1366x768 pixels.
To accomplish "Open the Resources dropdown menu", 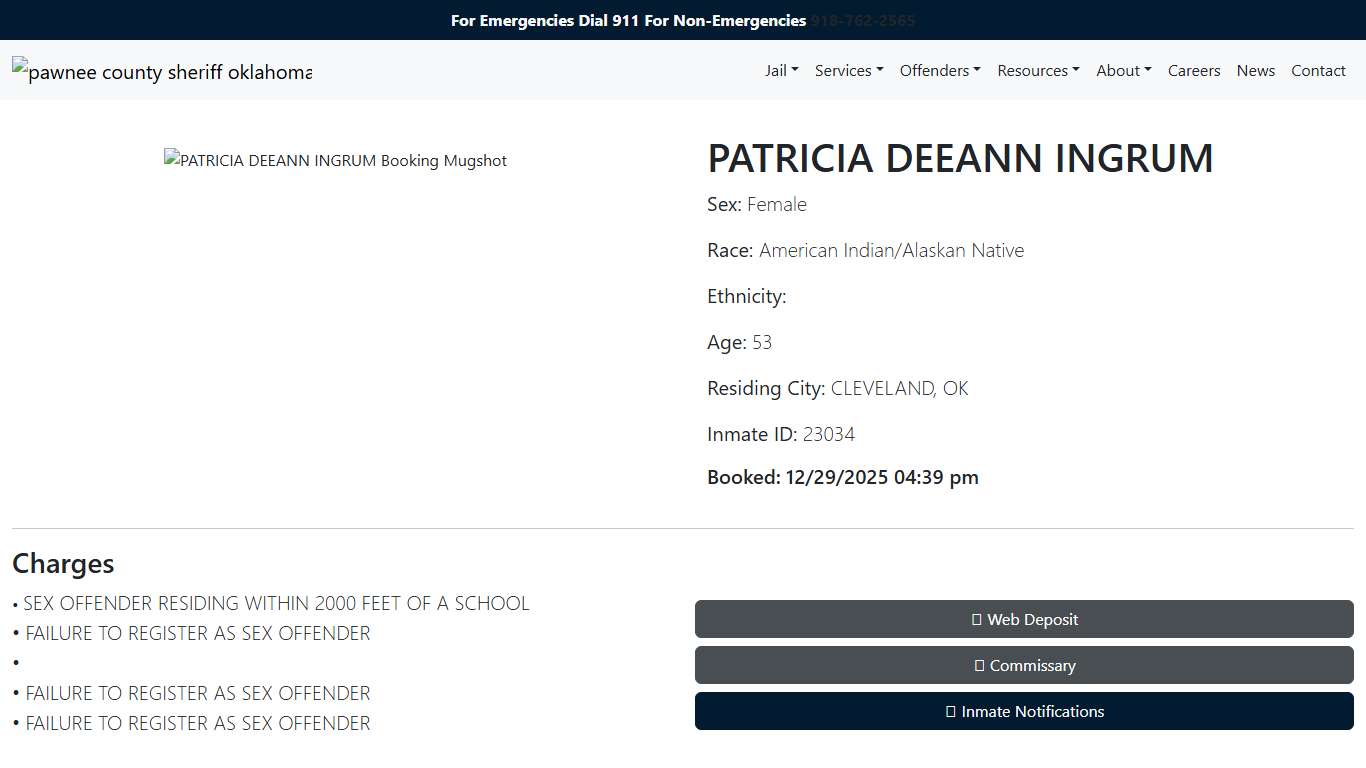I will point(1037,70).
